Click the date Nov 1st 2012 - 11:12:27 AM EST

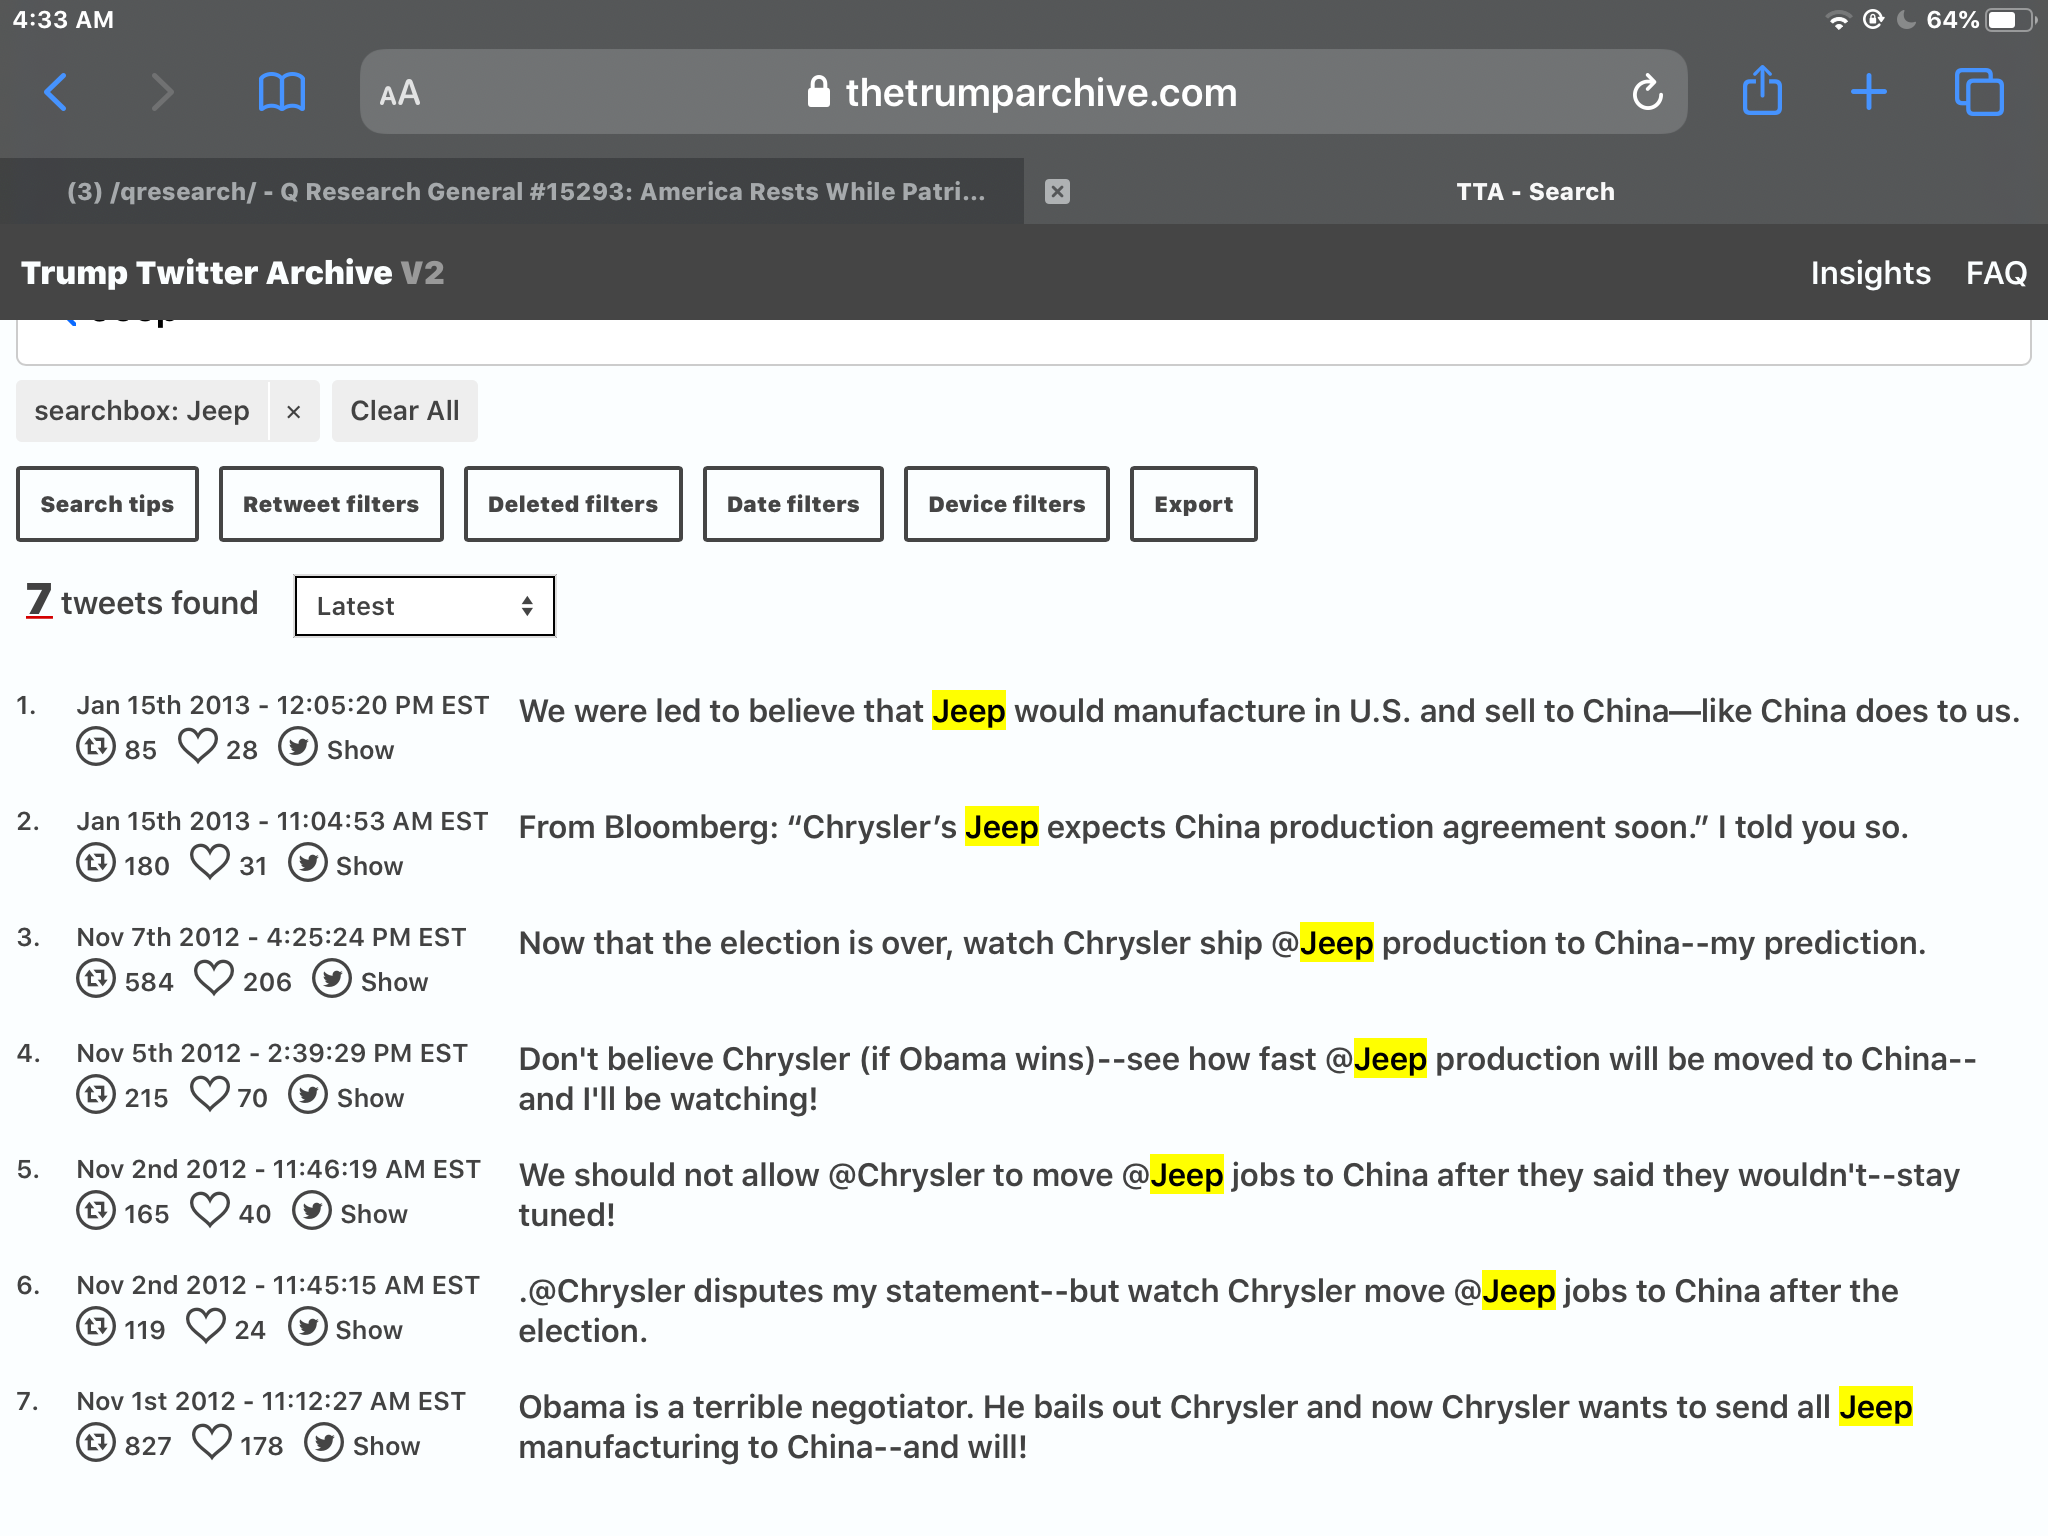coord(271,1401)
